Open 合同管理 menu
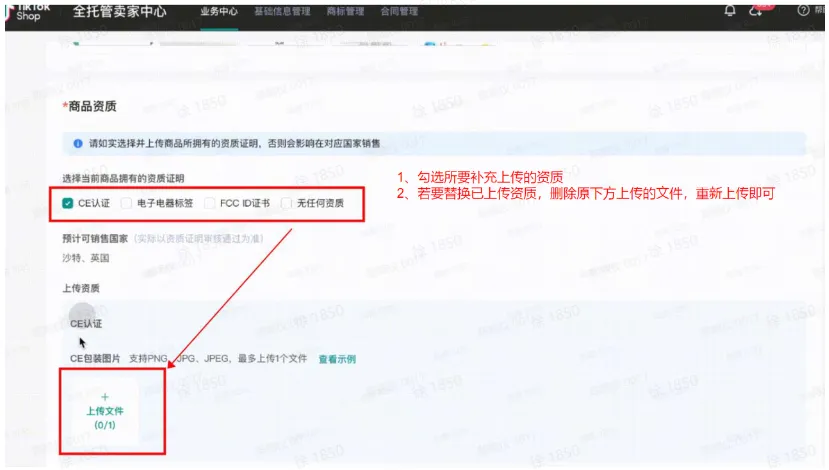The width and height of the screenshot is (829, 470). tap(399, 11)
